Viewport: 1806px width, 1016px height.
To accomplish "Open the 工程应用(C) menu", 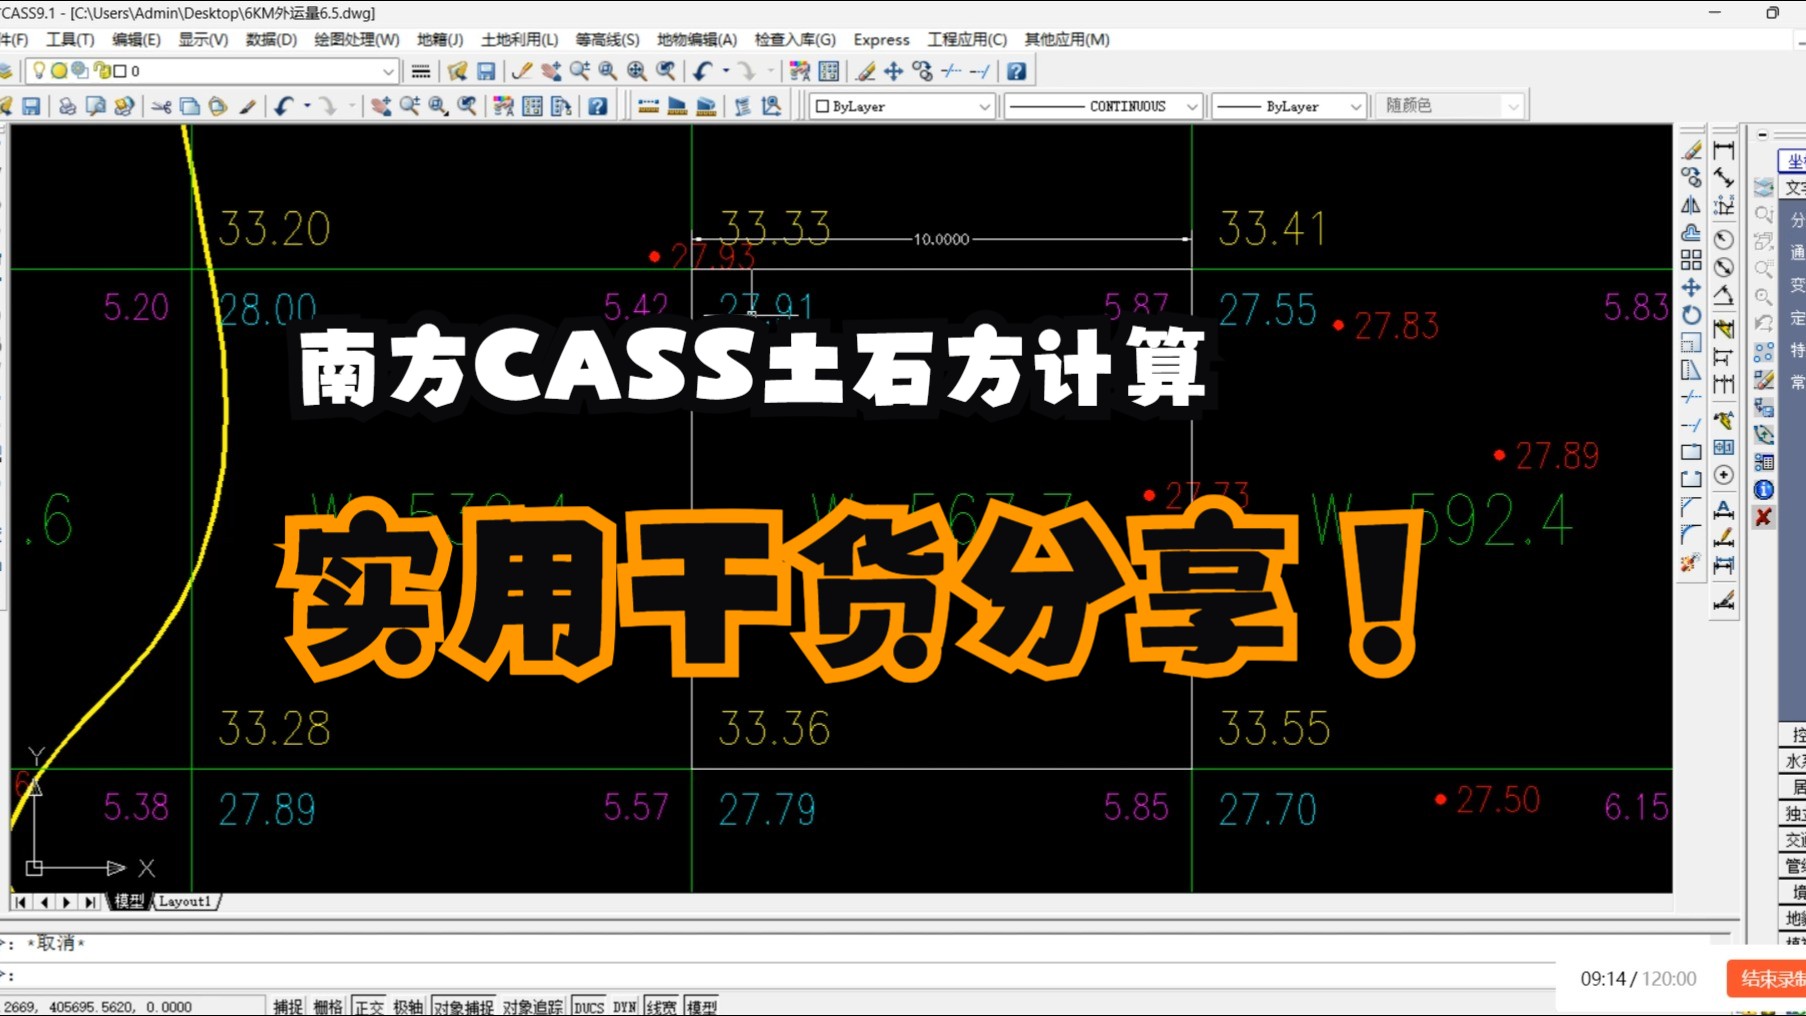I will 966,40.
